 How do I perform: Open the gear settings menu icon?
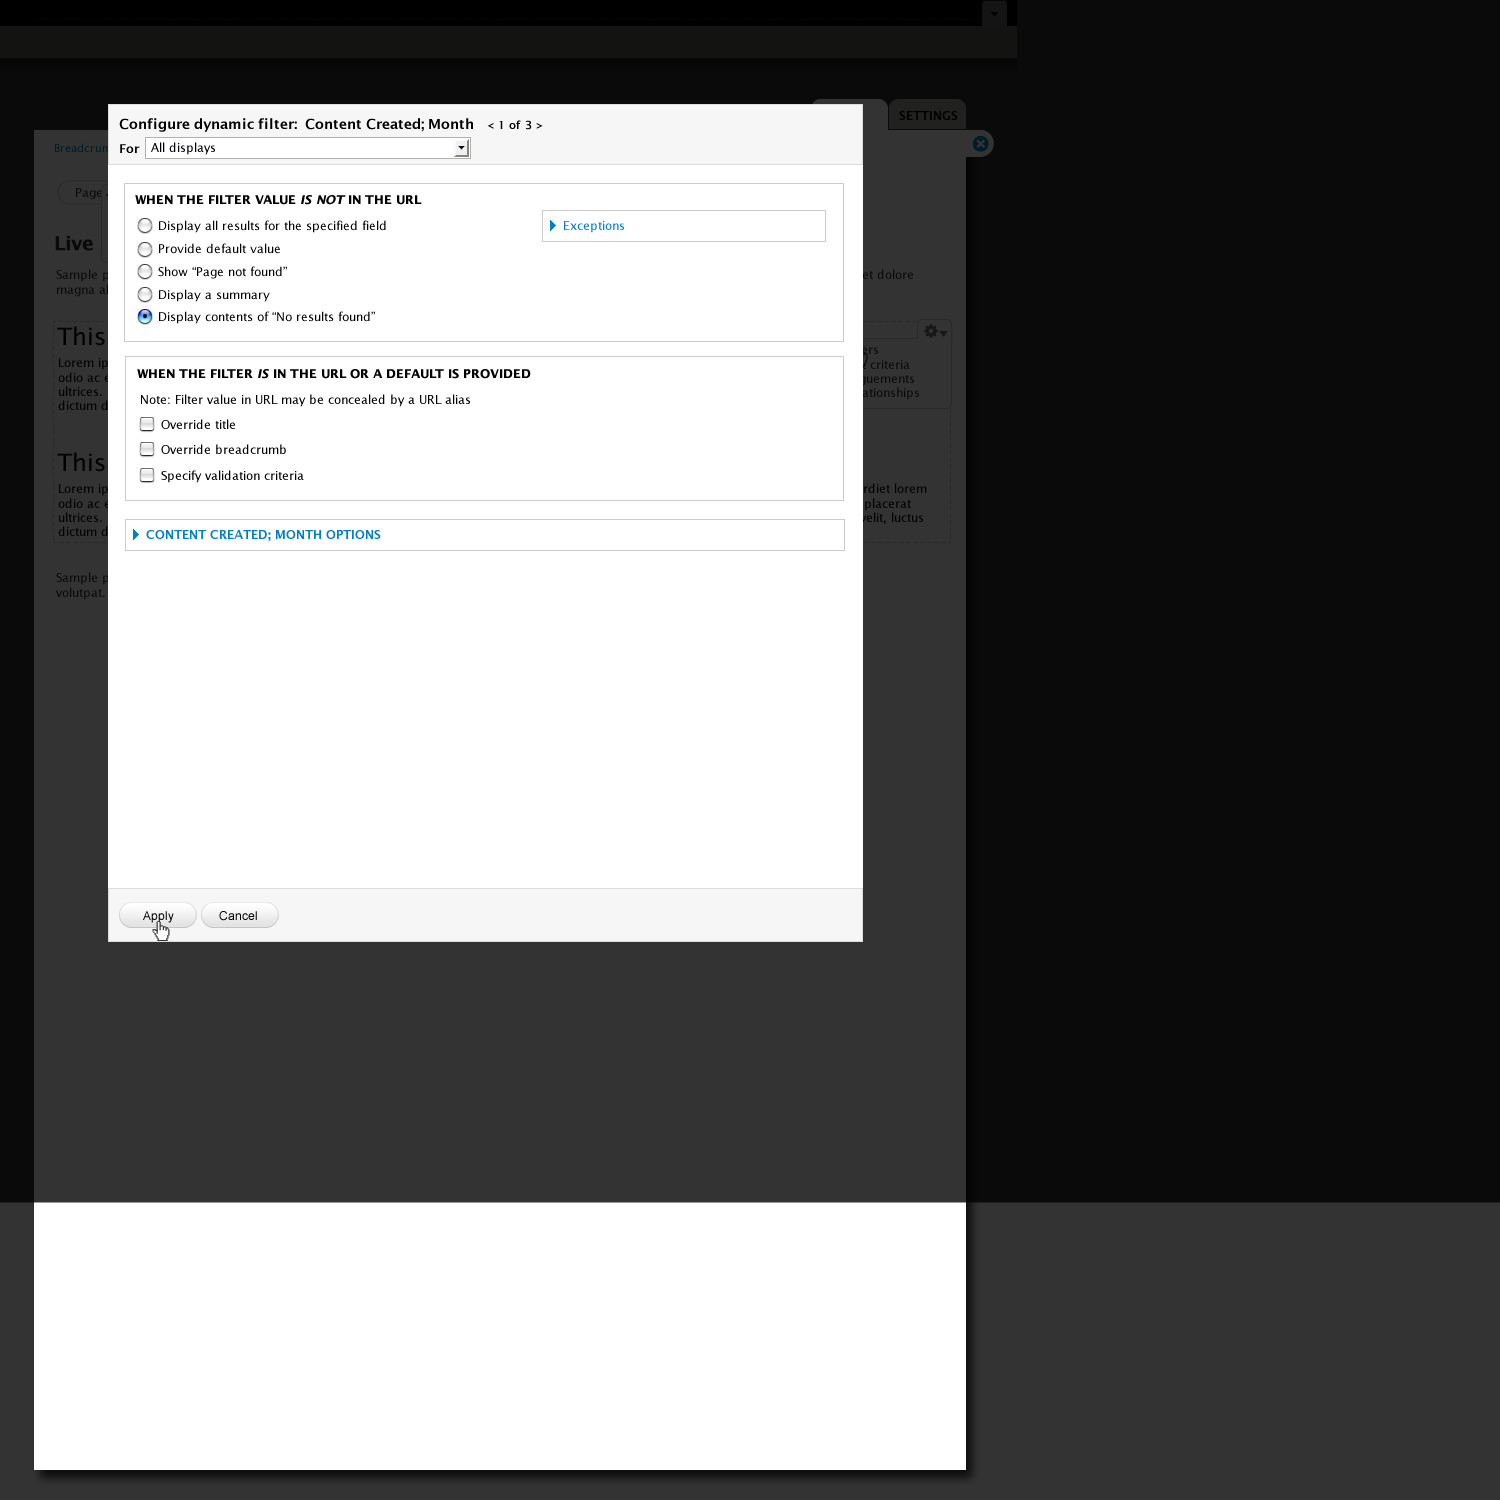point(934,332)
